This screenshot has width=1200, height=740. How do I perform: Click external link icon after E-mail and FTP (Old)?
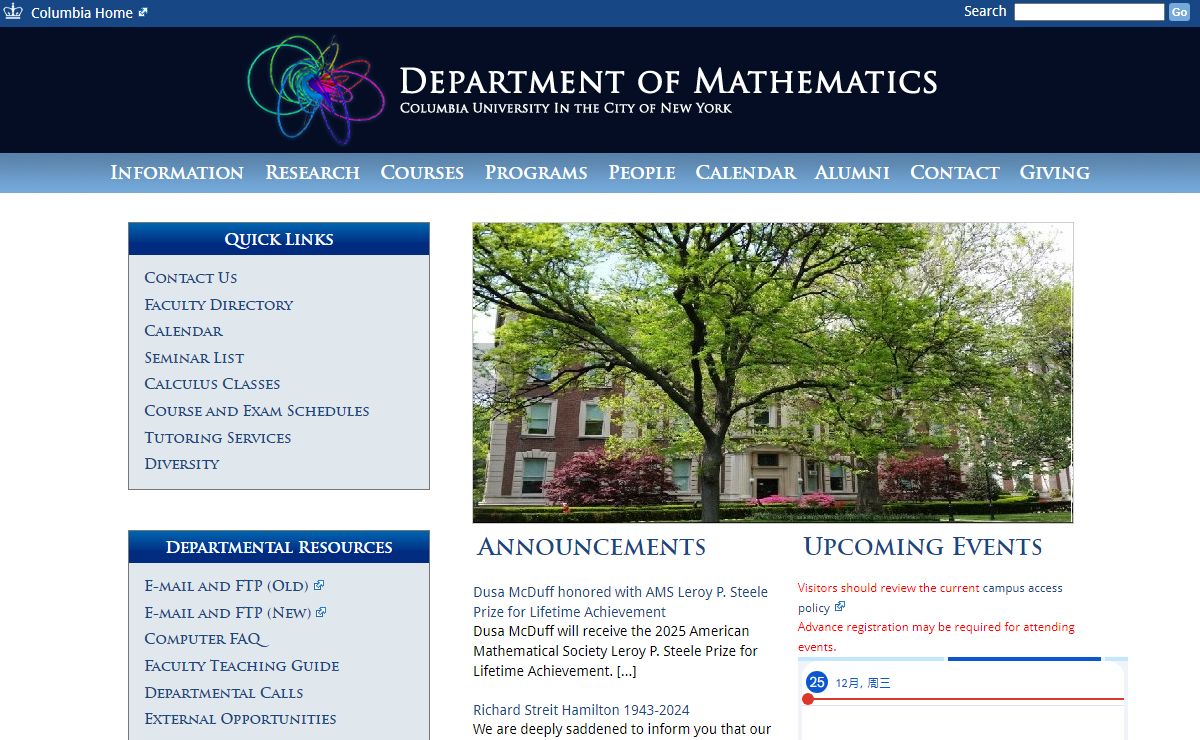(319, 585)
